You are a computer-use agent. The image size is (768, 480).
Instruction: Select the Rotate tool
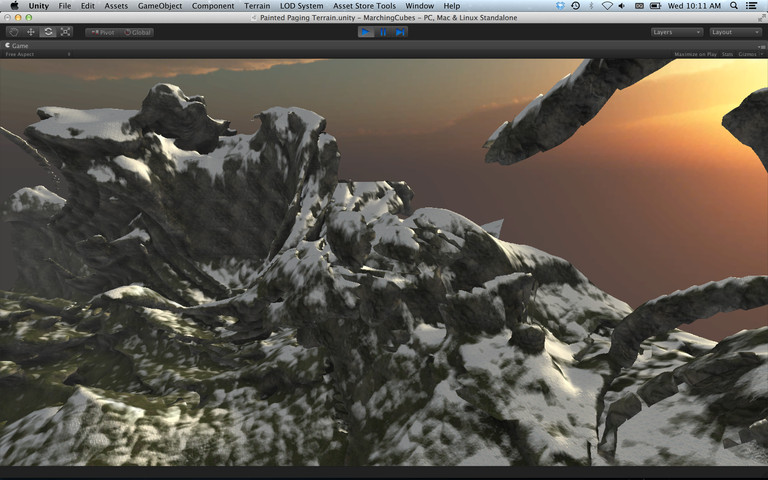(x=48, y=32)
